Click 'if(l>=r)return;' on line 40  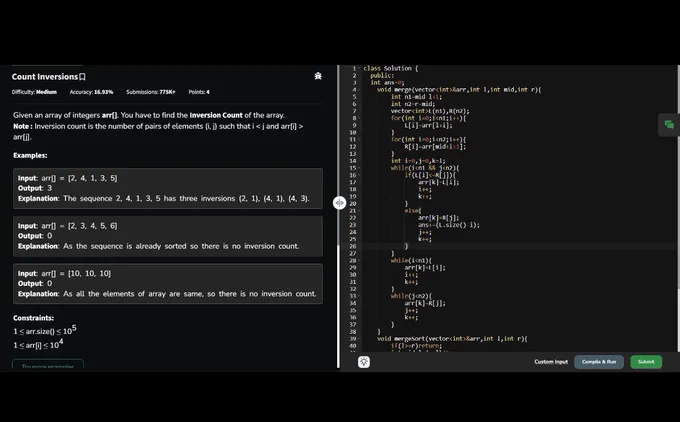(x=416, y=346)
